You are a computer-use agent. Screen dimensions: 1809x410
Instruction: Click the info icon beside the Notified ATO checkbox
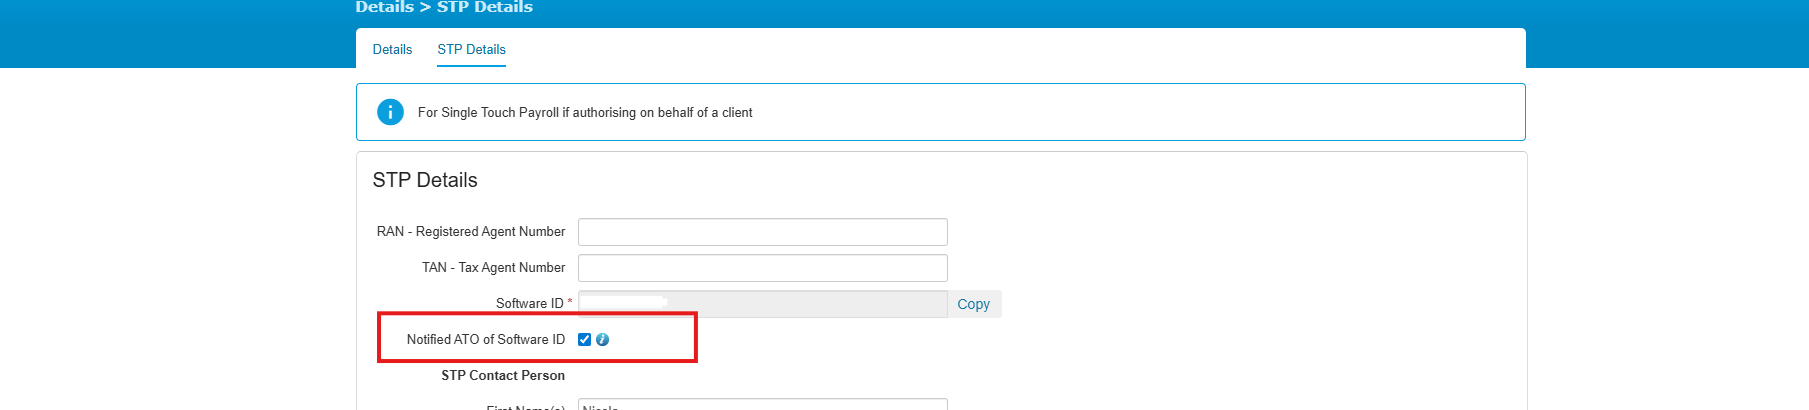point(602,340)
